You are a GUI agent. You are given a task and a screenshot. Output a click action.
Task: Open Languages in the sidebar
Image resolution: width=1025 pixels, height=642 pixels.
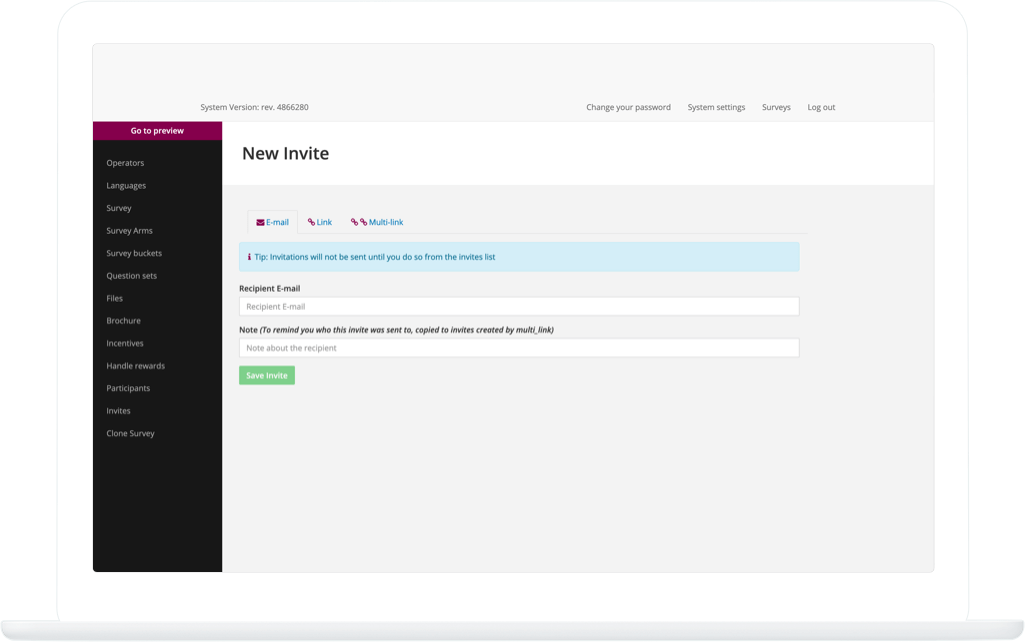[x=126, y=186]
